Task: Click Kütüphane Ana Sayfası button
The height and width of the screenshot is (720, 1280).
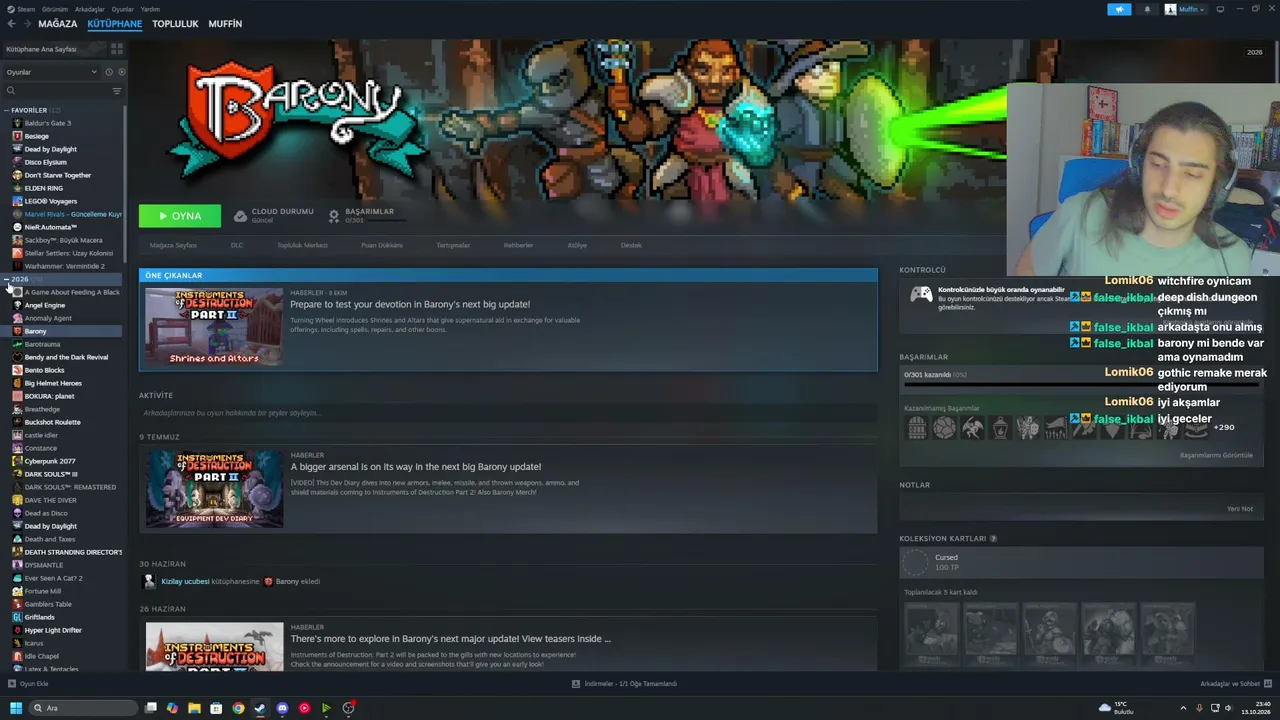Action: pyautogui.click(x=55, y=49)
